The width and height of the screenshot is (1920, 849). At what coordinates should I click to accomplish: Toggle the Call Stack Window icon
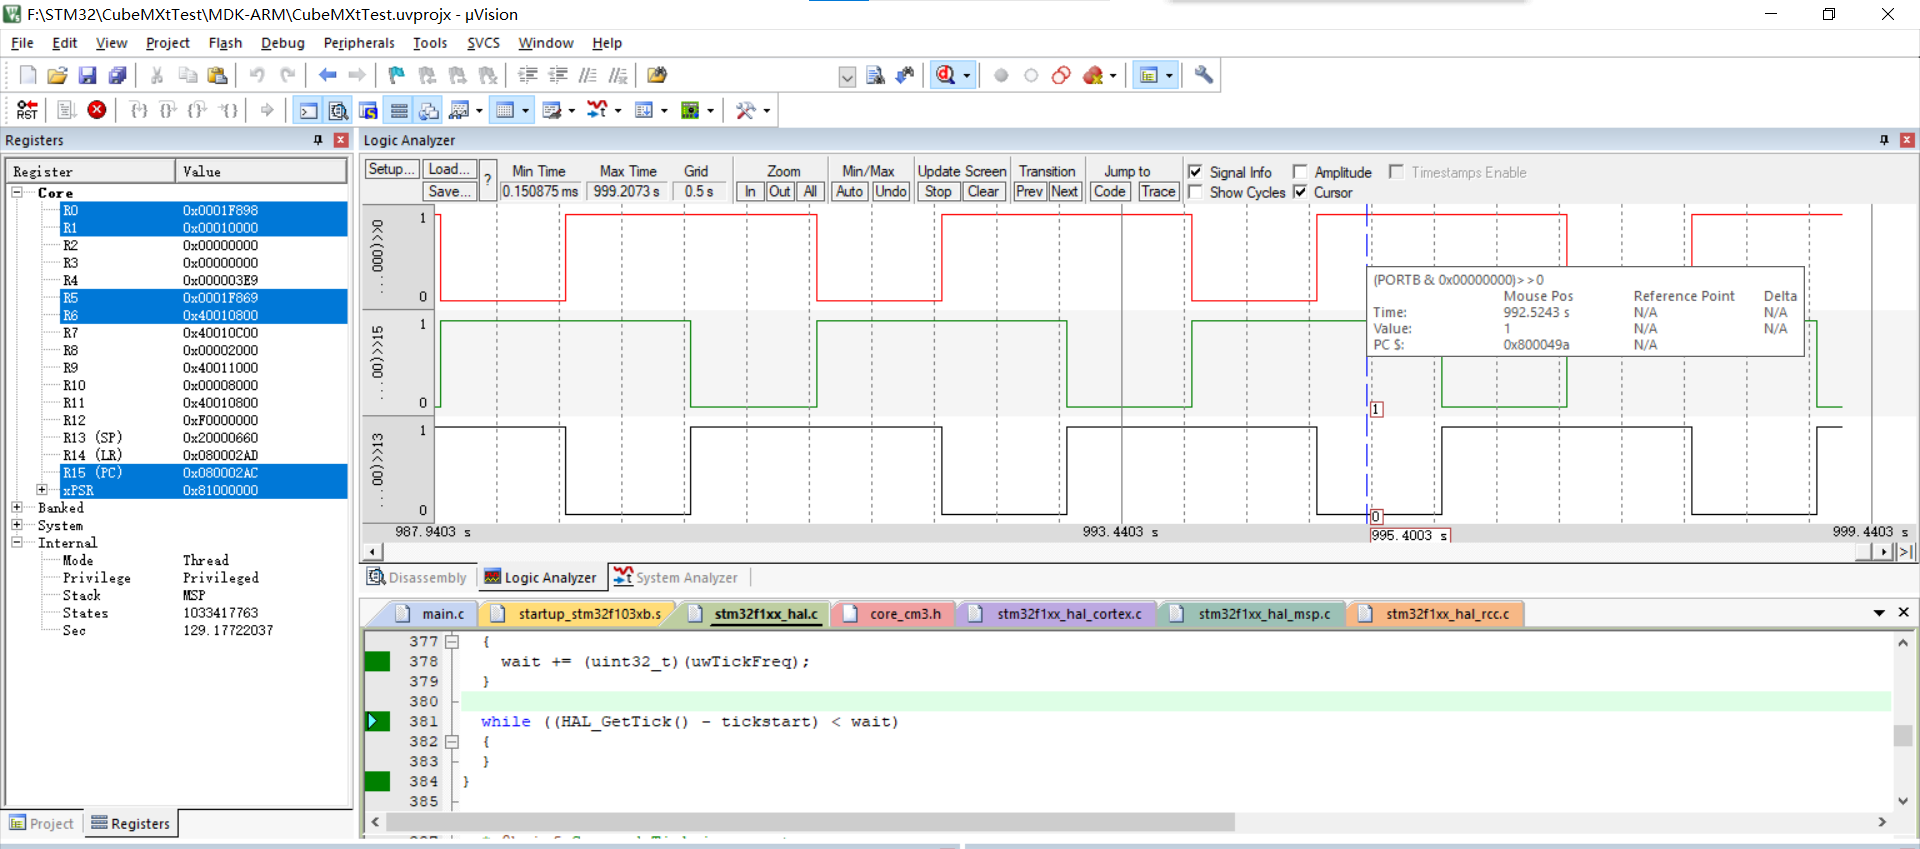[429, 111]
